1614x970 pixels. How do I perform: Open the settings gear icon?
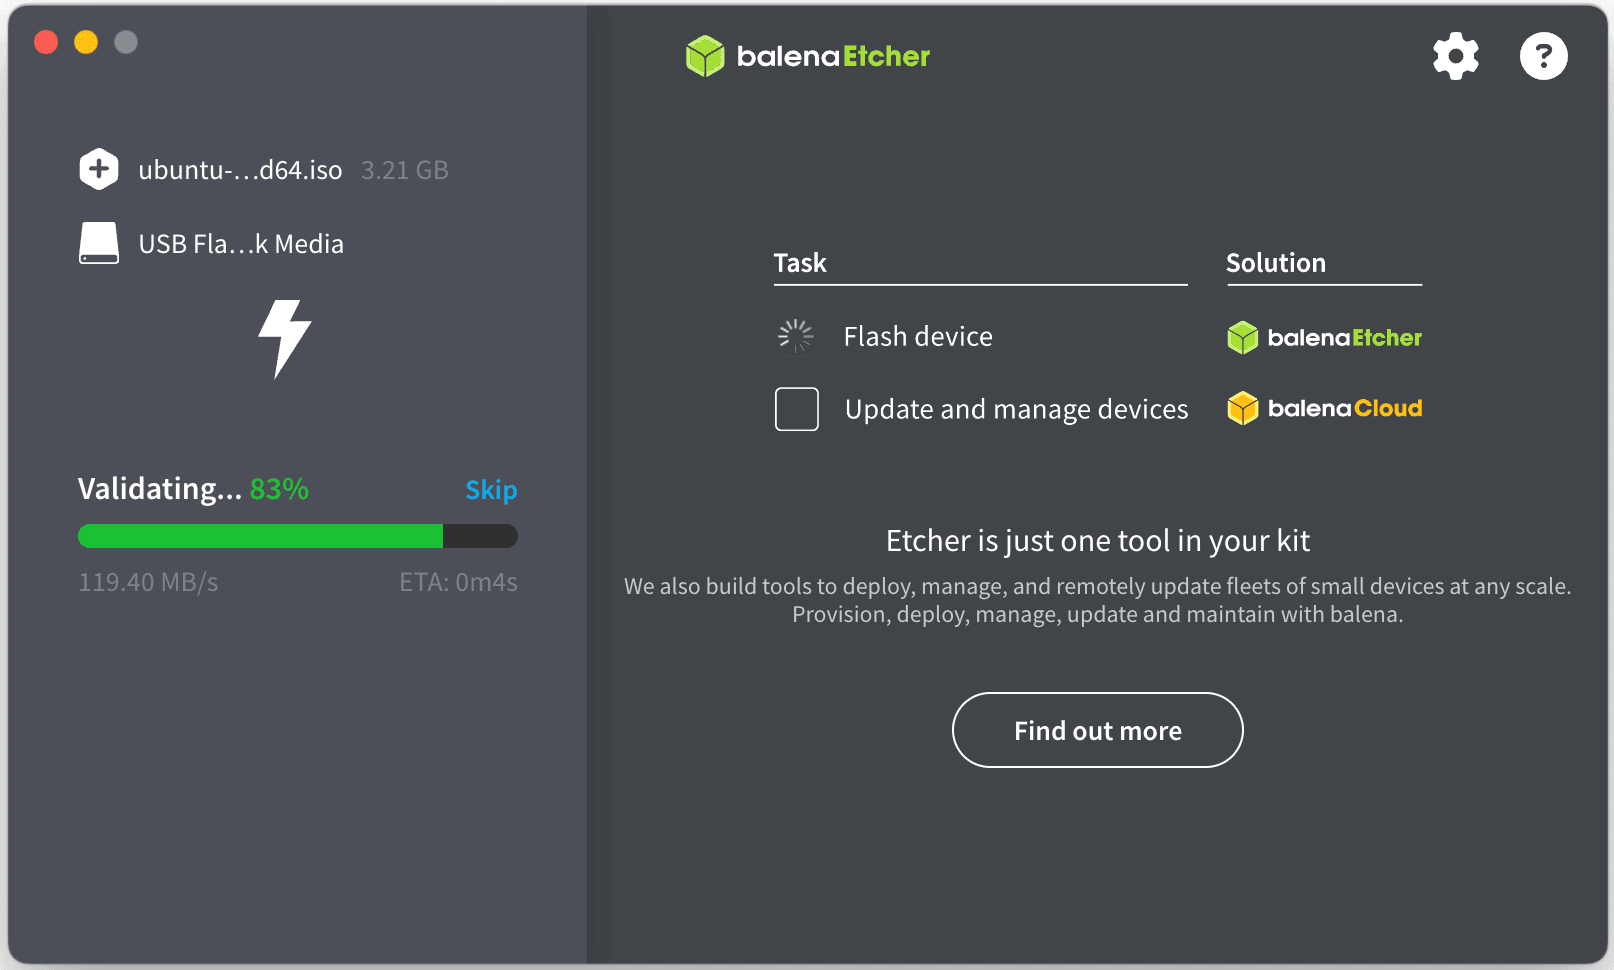click(1455, 56)
